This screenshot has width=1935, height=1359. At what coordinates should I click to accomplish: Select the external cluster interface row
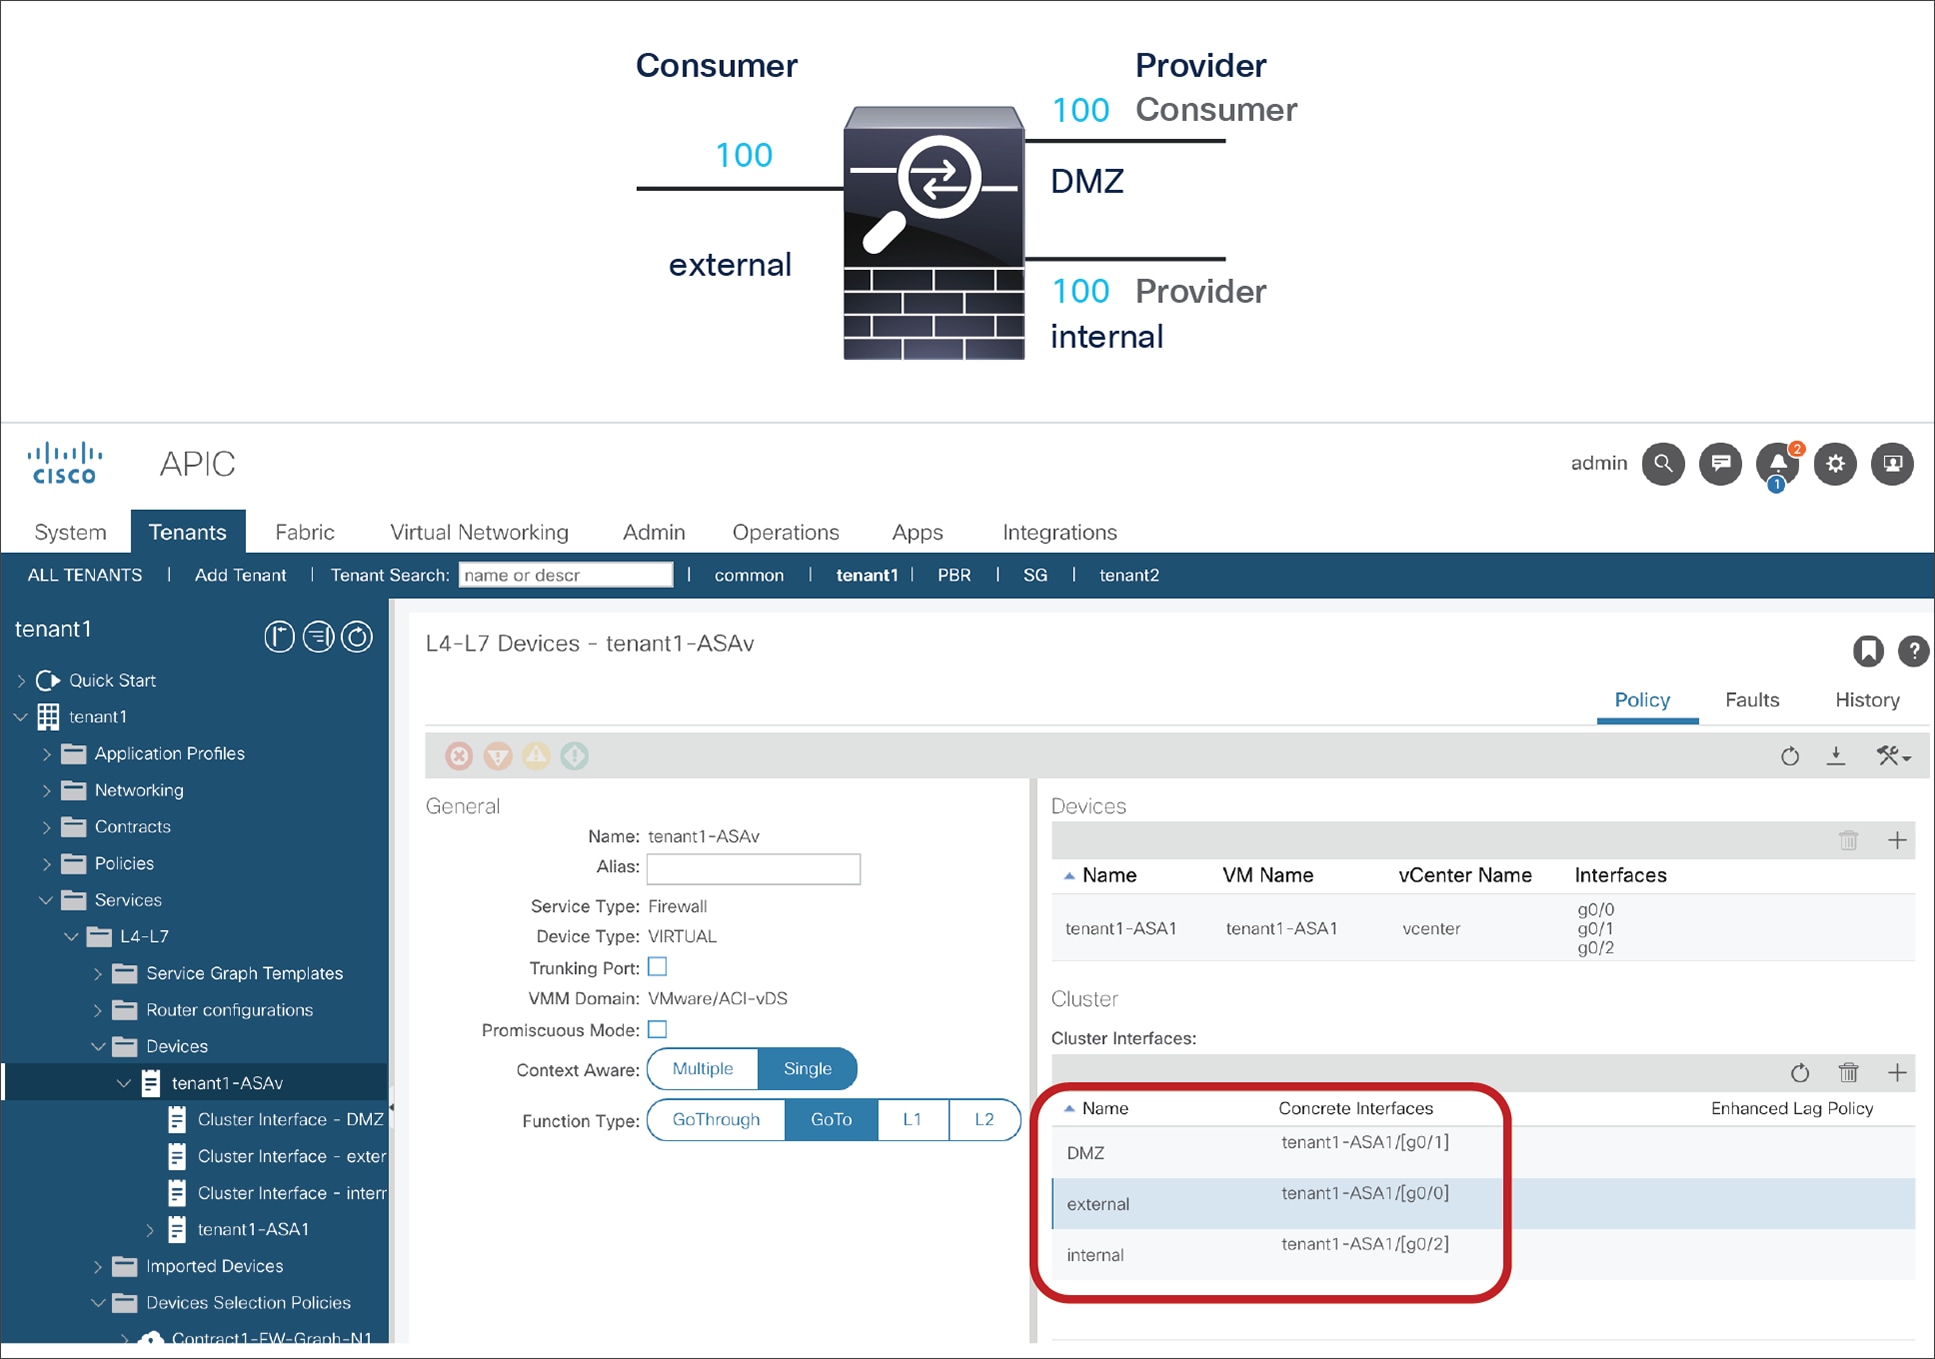1483,1204
